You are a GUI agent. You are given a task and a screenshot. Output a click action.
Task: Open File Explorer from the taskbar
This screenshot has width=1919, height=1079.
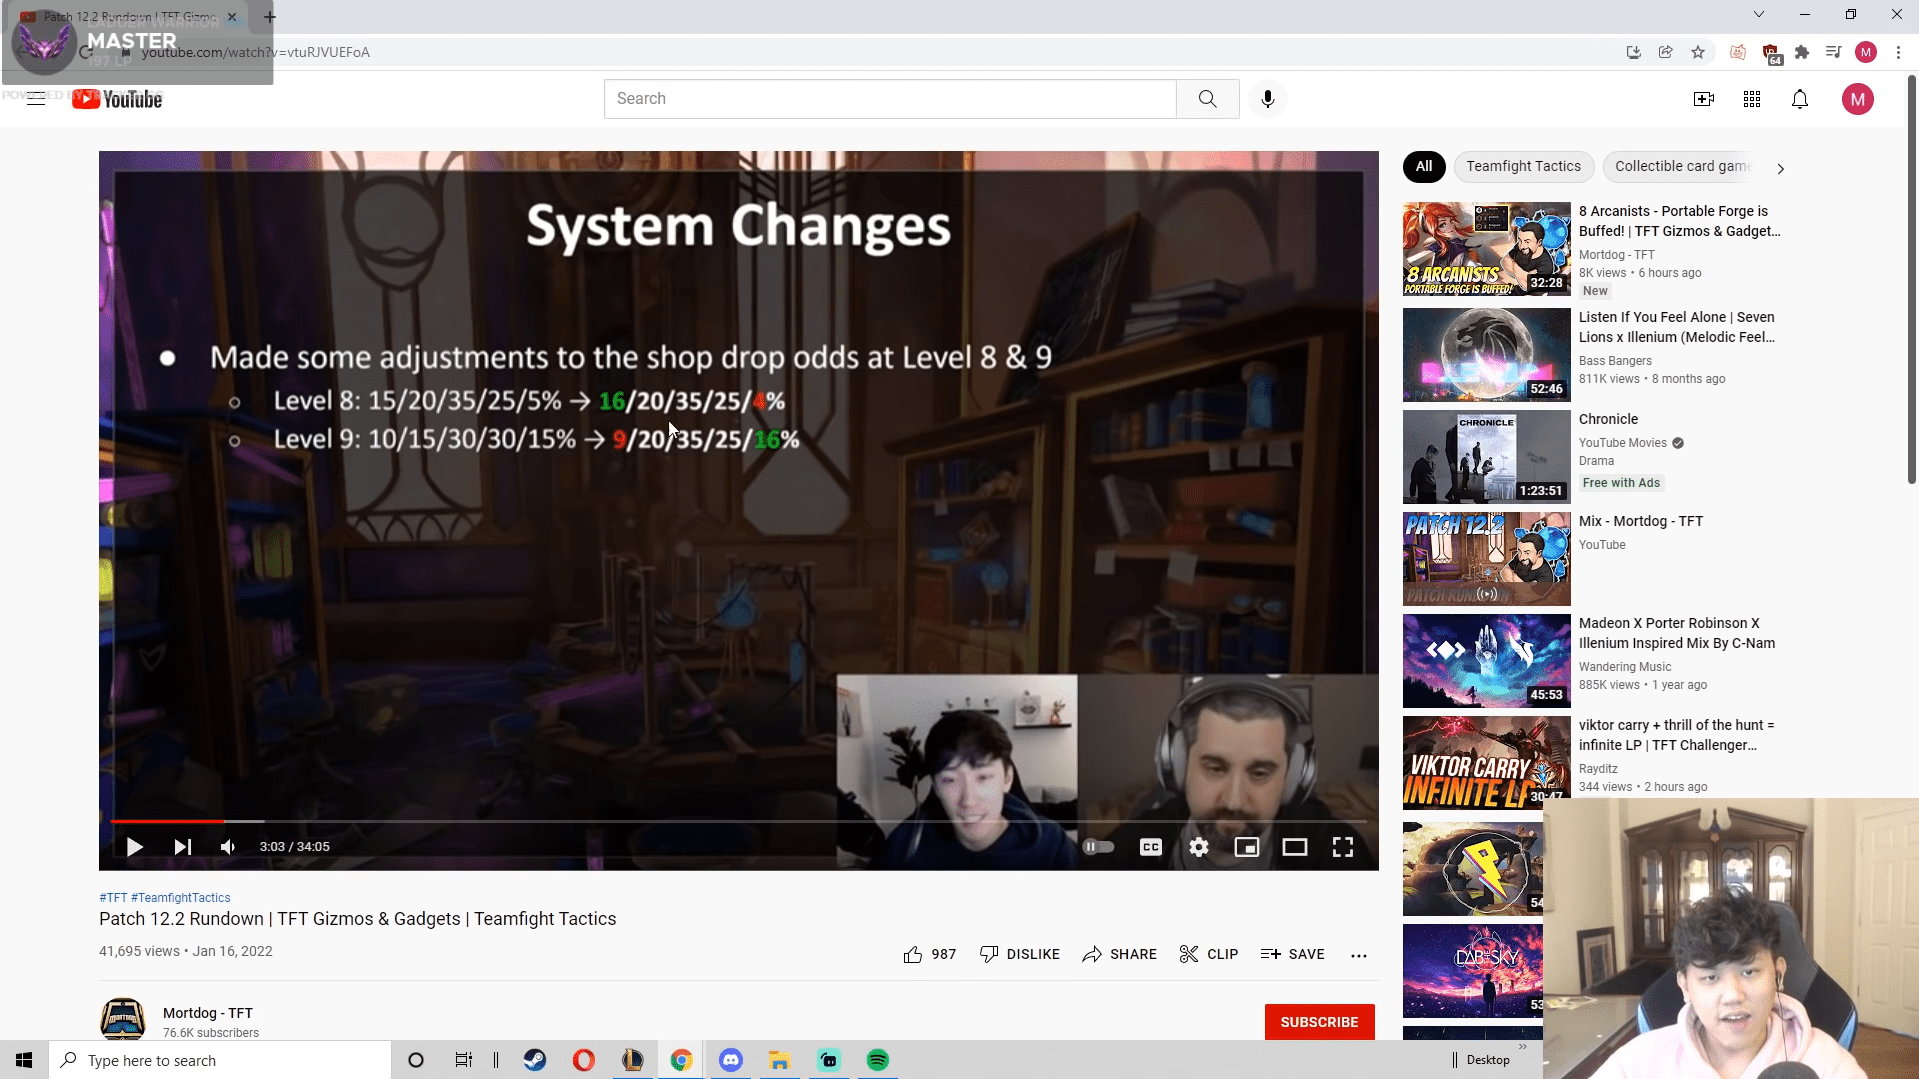pyautogui.click(x=780, y=1060)
